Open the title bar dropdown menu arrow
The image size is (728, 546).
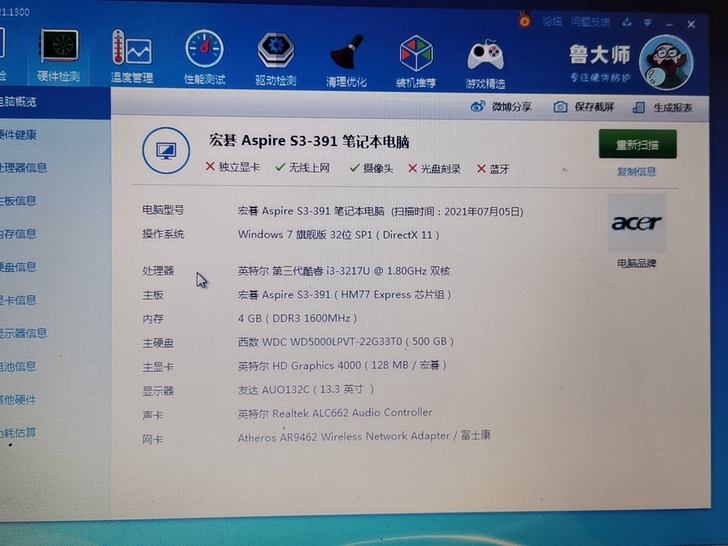[648, 22]
